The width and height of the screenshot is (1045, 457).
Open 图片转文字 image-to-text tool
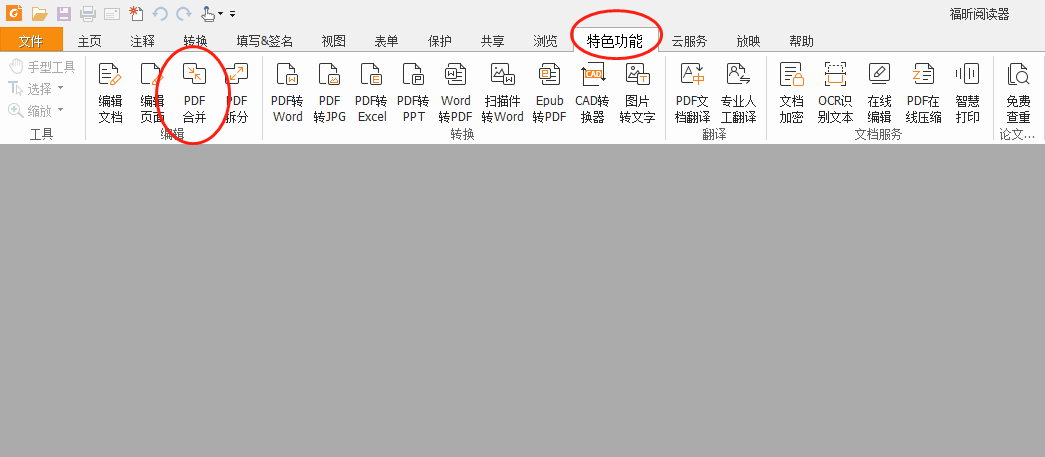click(x=638, y=93)
